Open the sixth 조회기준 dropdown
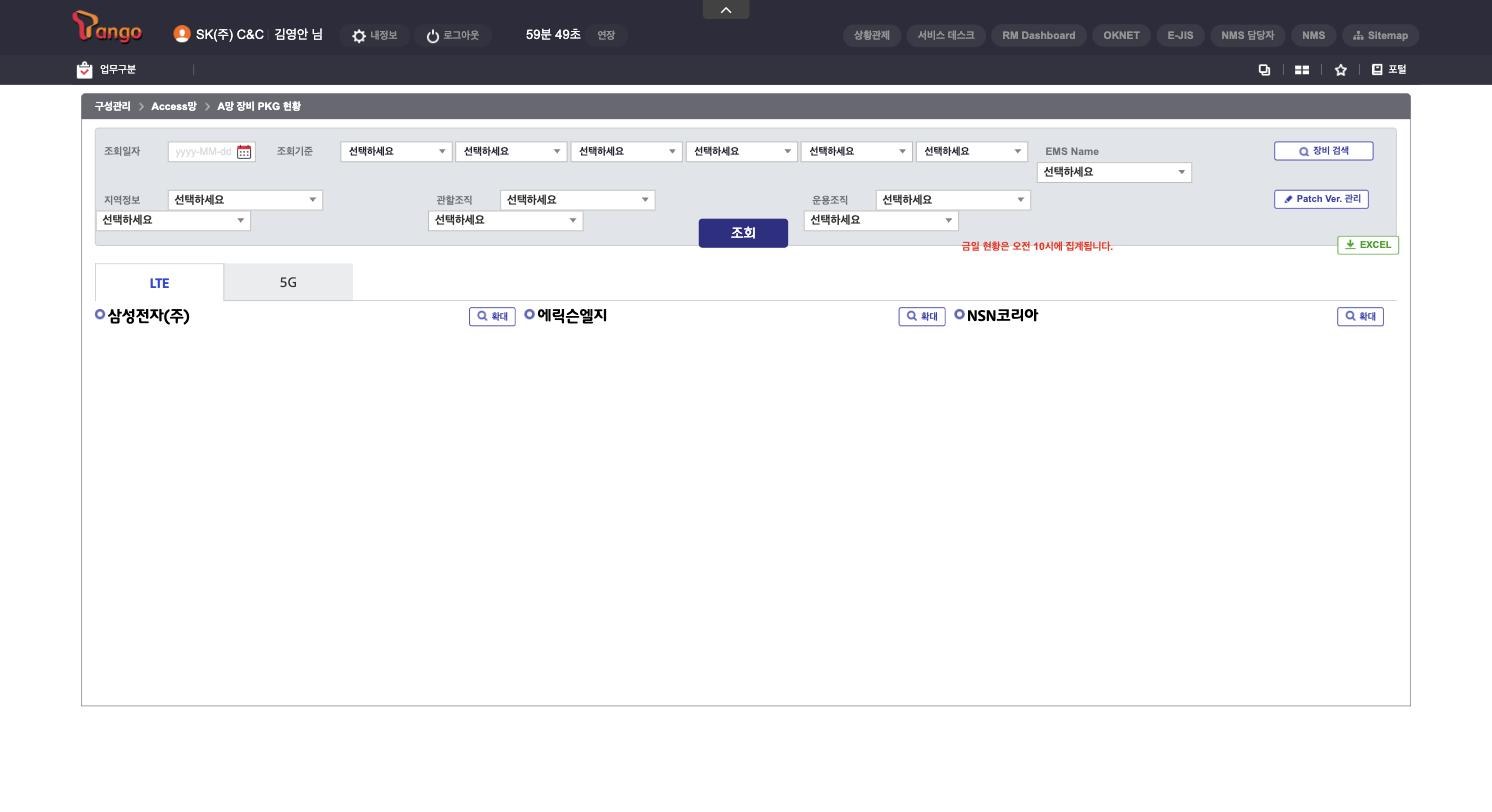Viewport: 1492px width, 812px height. tap(972, 151)
